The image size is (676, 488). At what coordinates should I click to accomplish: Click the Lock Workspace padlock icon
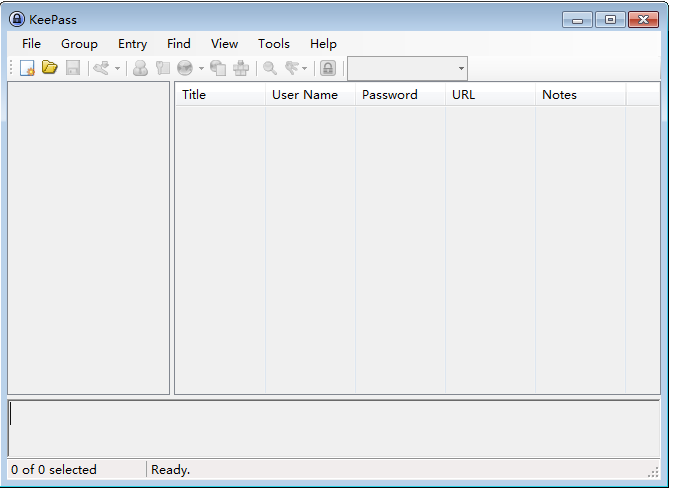click(x=328, y=68)
